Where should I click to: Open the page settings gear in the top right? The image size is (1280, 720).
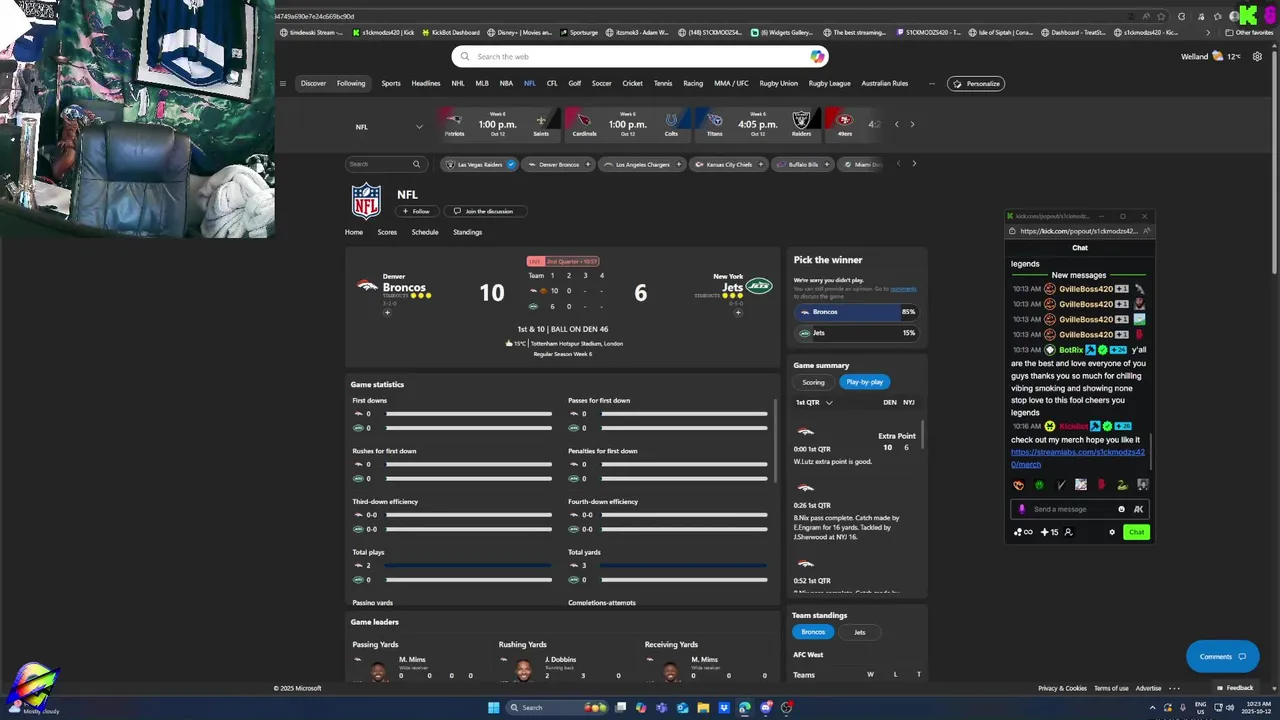click(x=1258, y=56)
